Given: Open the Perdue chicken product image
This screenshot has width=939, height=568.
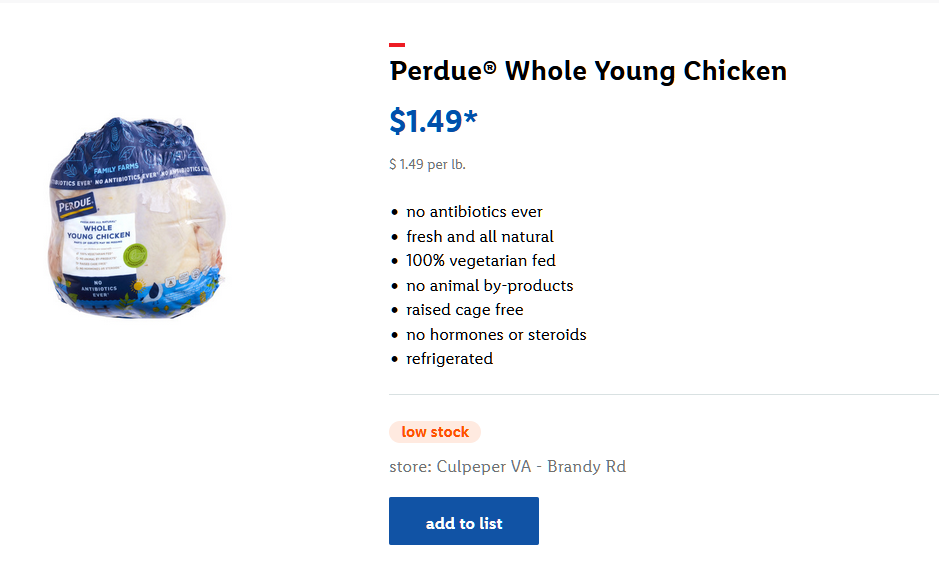Looking at the screenshot, I should [136, 218].
